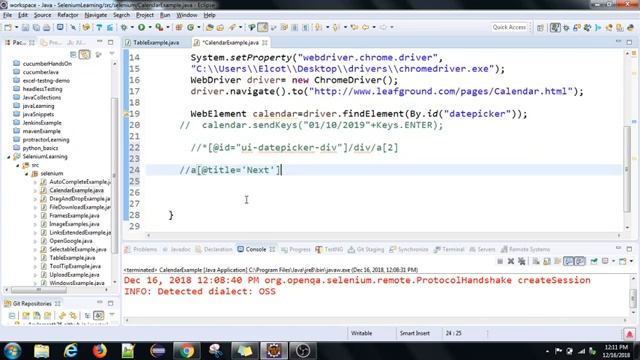Screen dimensions: 640x360
Task: Click the editor vertical scrollbar
Action: (x=627, y=169)
